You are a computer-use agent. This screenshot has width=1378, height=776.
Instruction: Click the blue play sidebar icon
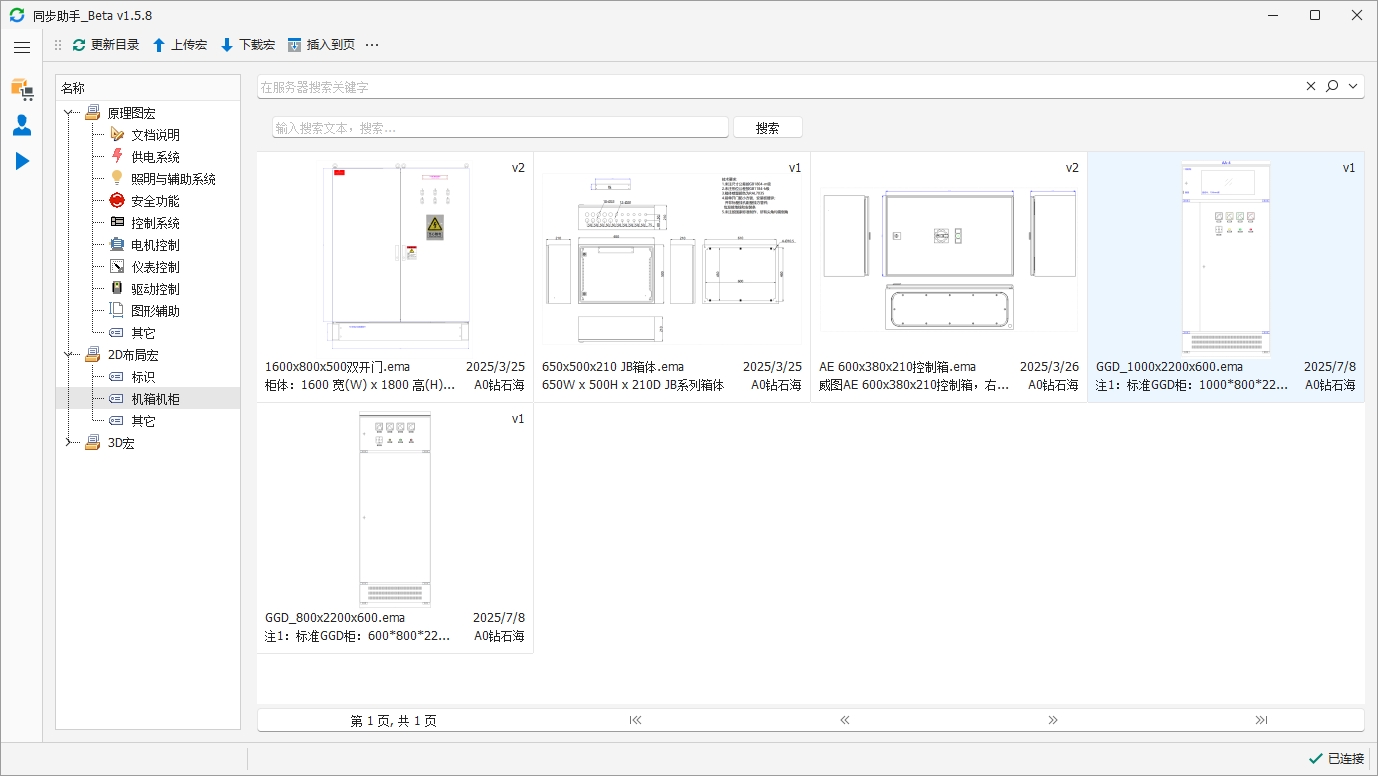22,161
